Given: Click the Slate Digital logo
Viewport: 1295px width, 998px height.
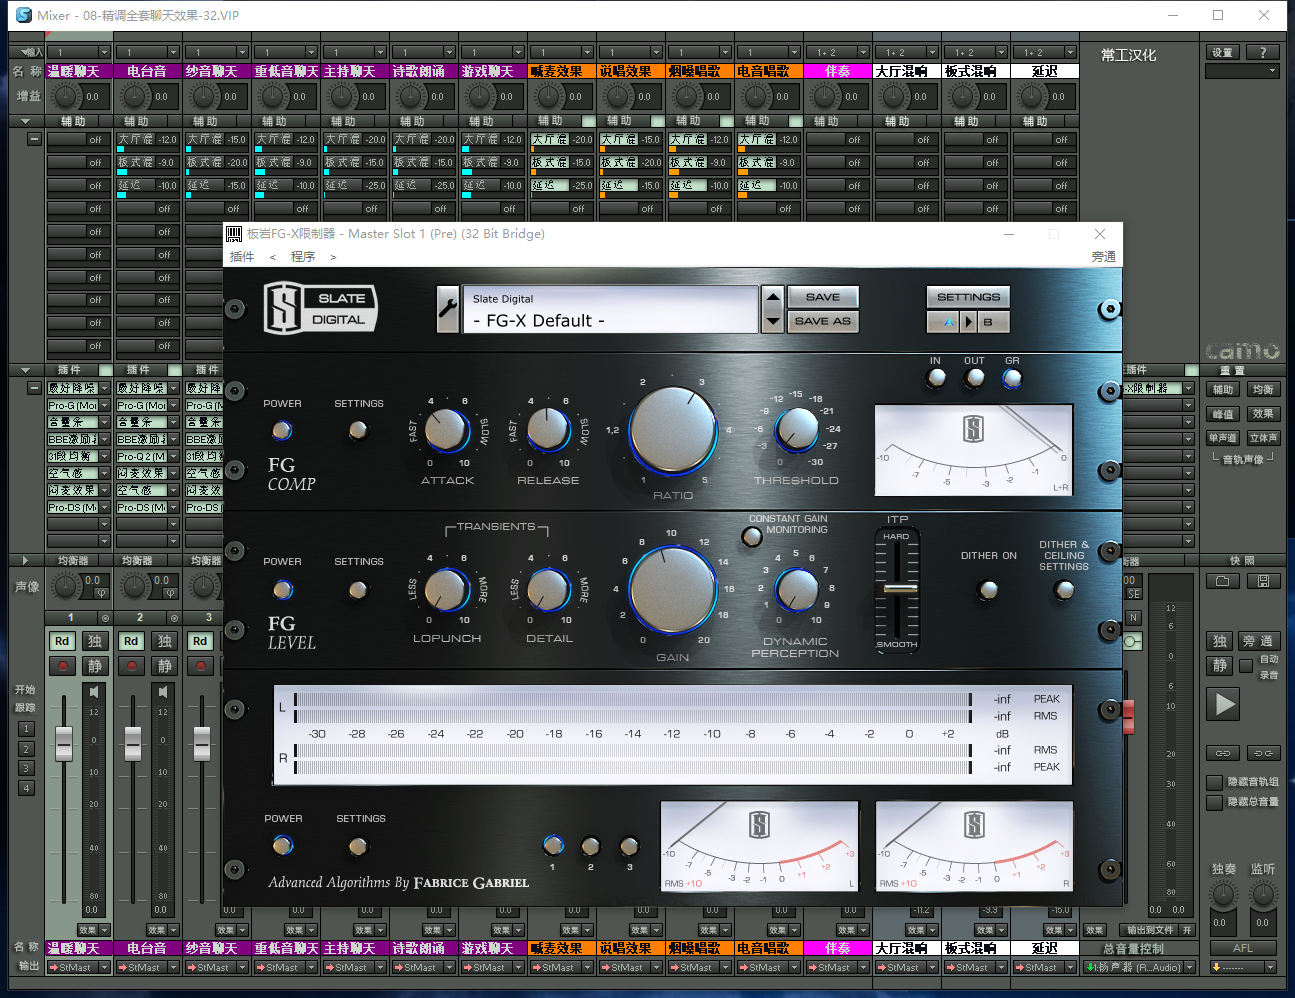Looking at the screenshot, I should tap(321, 308).
